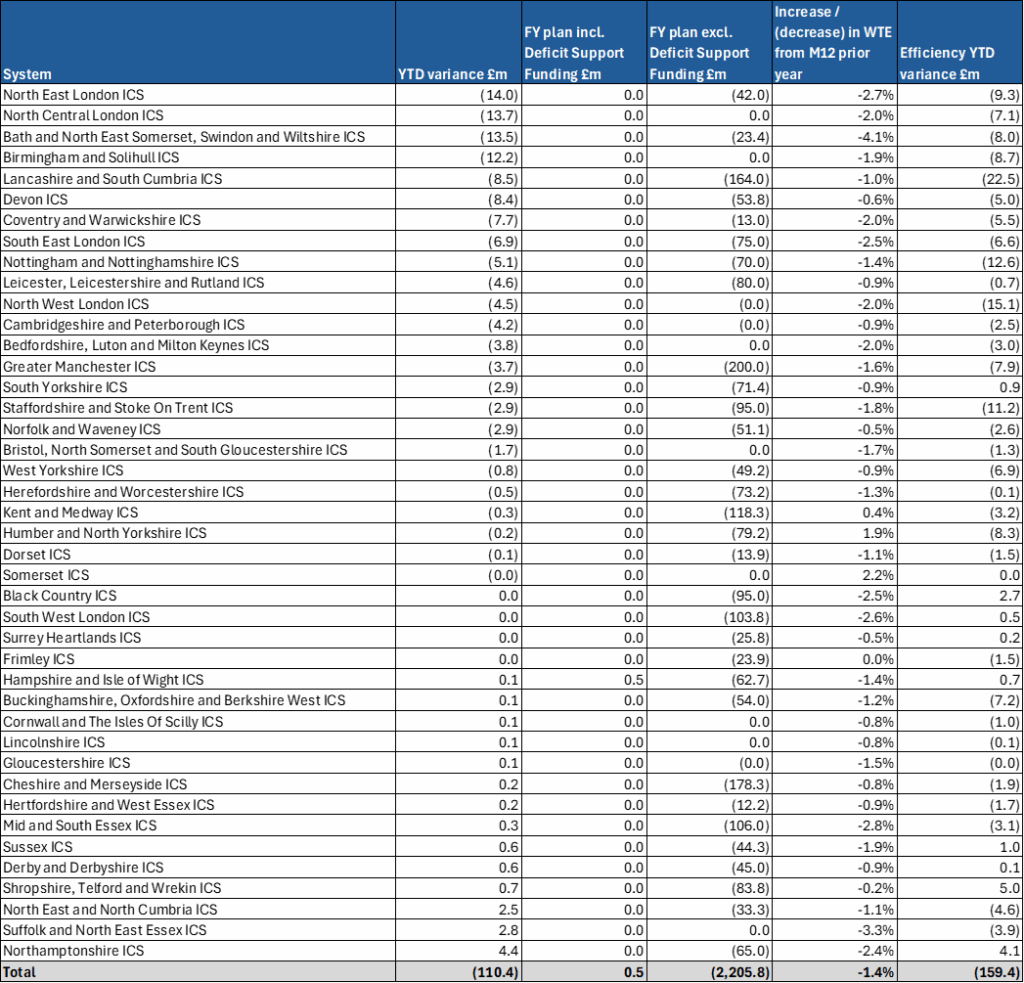Image resolution: width=1024 pixels, height=983 pixels.
Task: Click the word 'System' in the header row
Action: (27, 74)
